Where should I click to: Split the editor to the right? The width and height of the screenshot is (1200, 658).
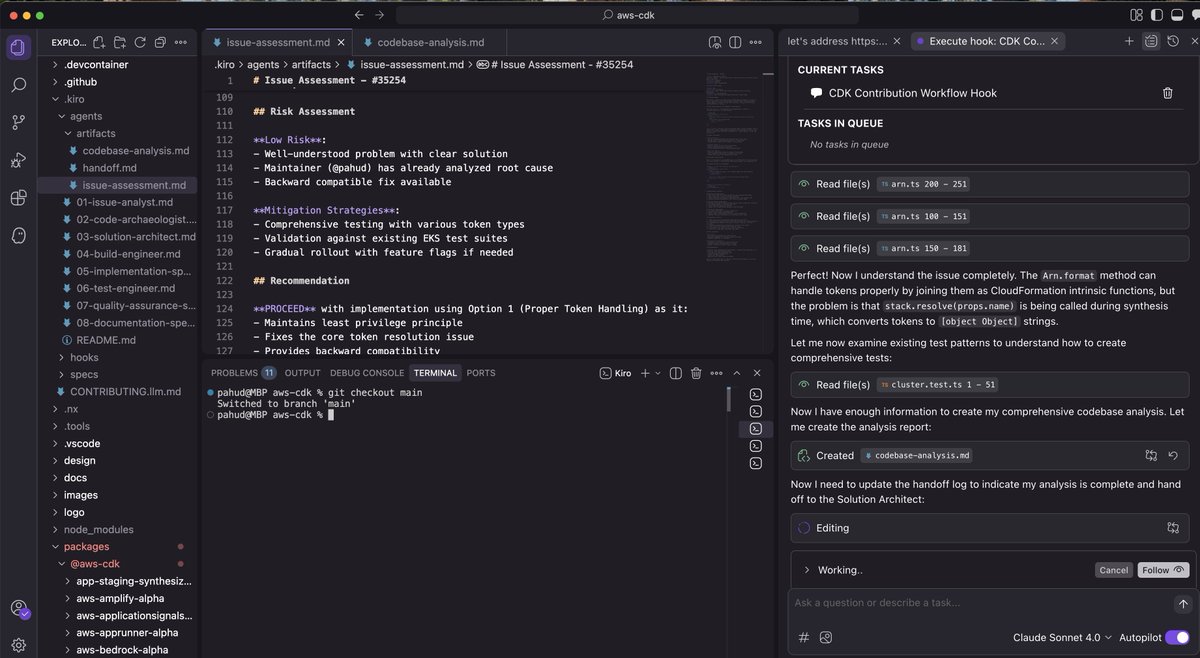coord(735,42)
